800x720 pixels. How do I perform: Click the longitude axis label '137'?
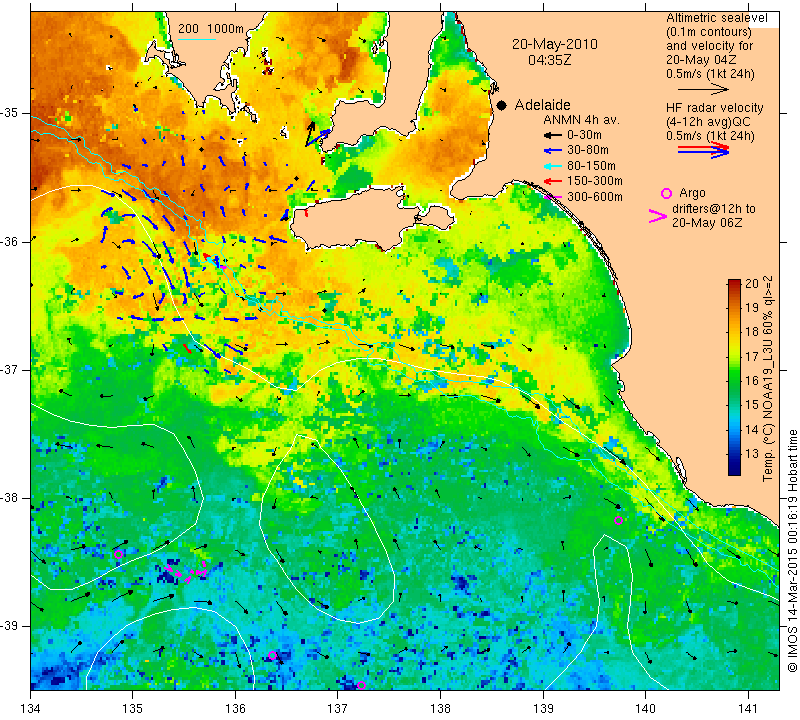tap(338, 709)
